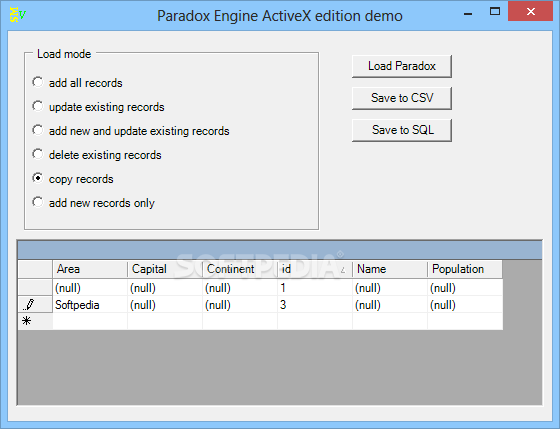The image size is (560, 429).
Task: Select the first row's header selector
Action: pyautogui.click(x=35, y=288)
